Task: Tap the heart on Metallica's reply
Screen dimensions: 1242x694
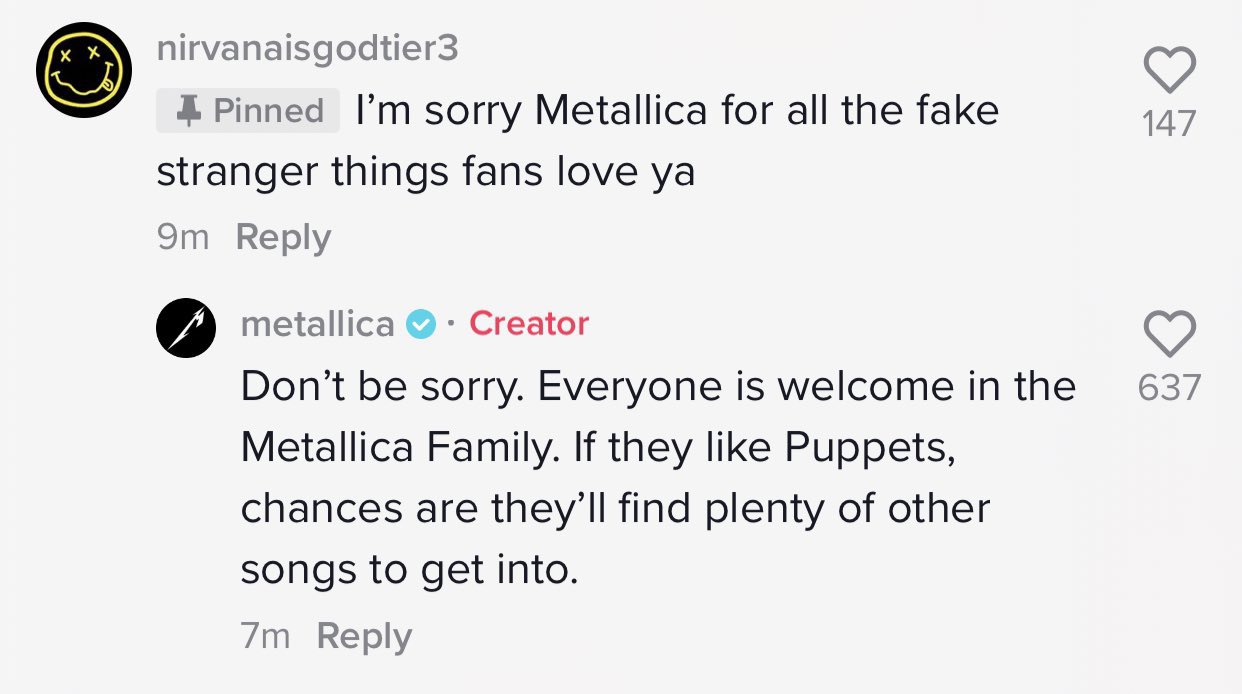Action: pos(1169,333)
